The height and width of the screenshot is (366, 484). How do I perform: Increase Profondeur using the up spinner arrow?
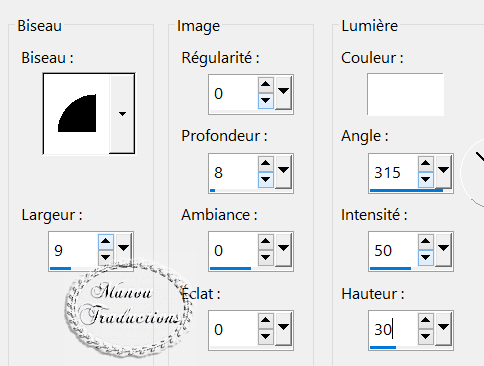click(266, 163)
